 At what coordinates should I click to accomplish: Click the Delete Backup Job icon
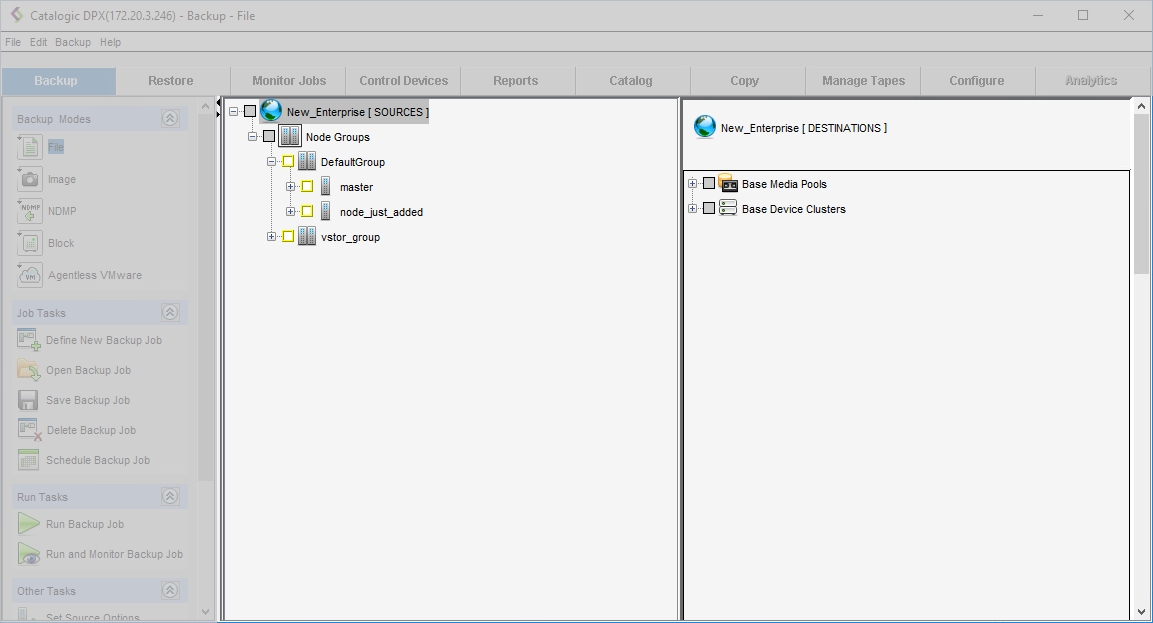point(29,430)
